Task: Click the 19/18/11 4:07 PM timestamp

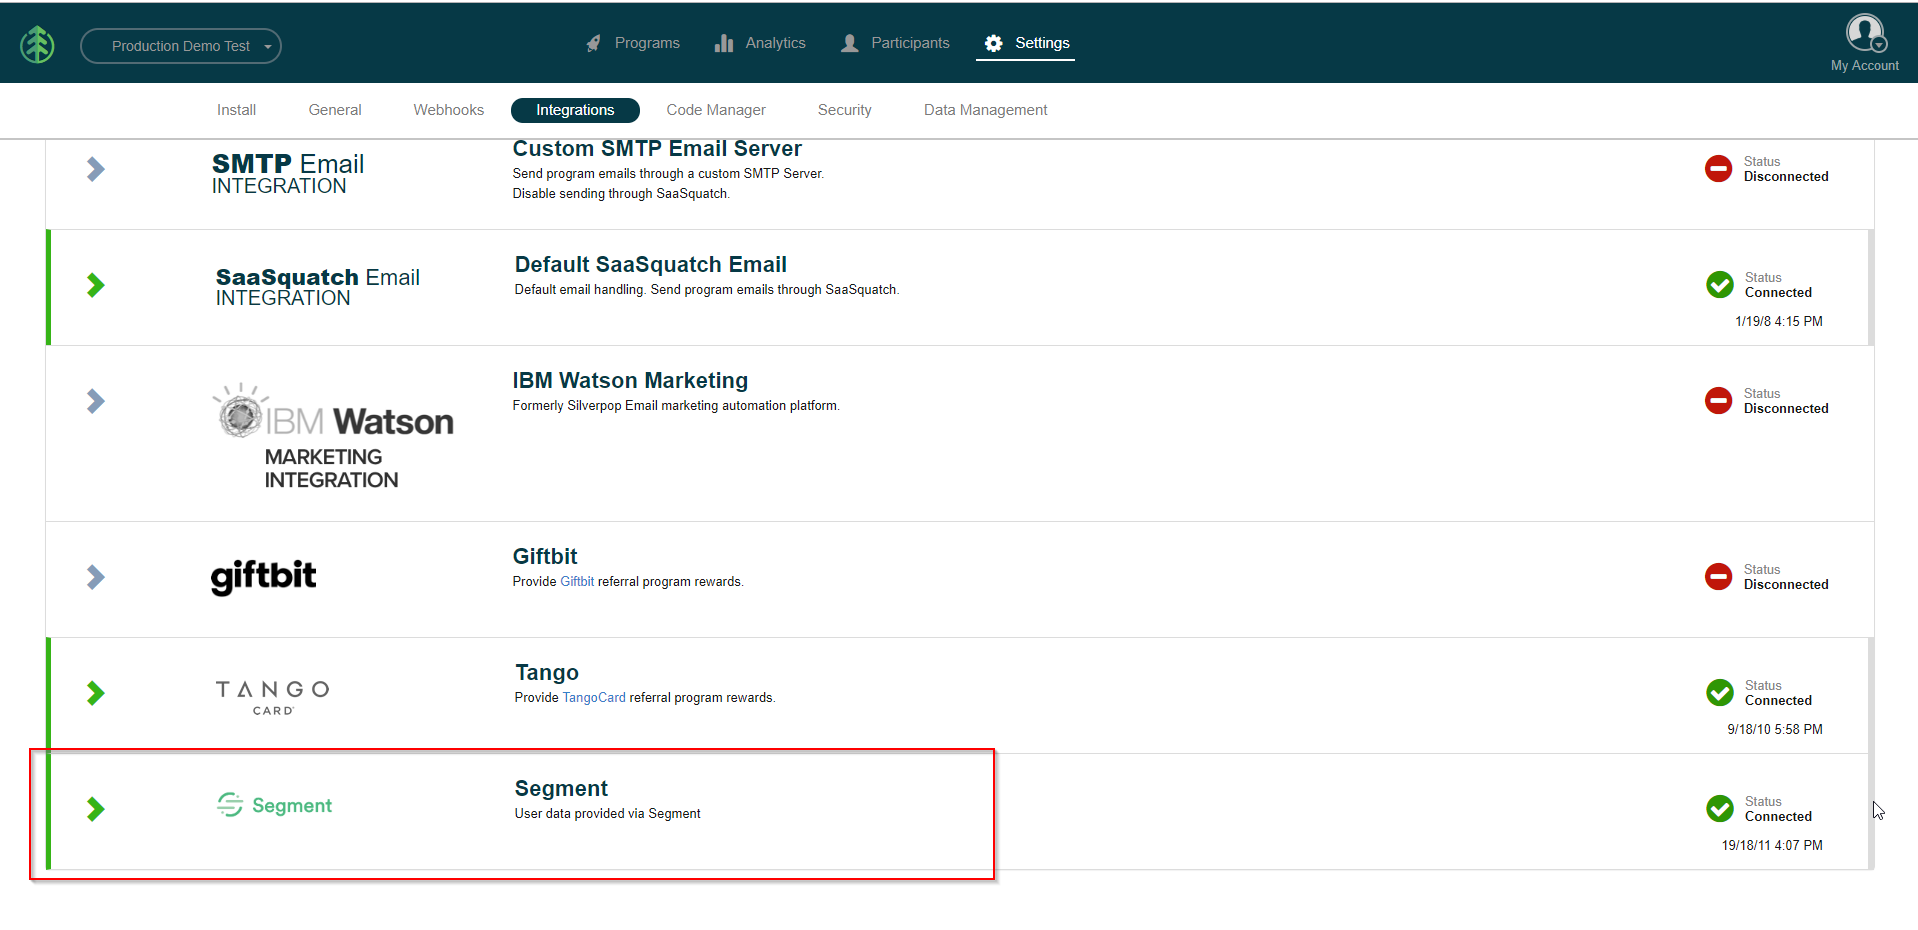Action: [x=1772, y=846]
